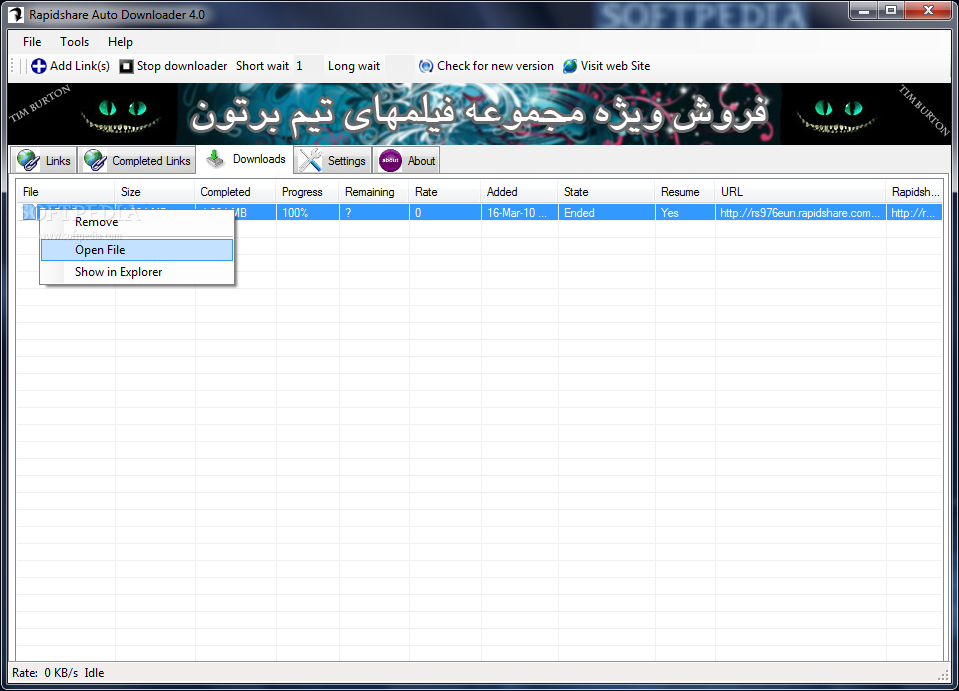The width and height of the screenshot is (959, 691).
Task: Click the truncated 'http://r...' Rapidshare cell
Action: 914,213
